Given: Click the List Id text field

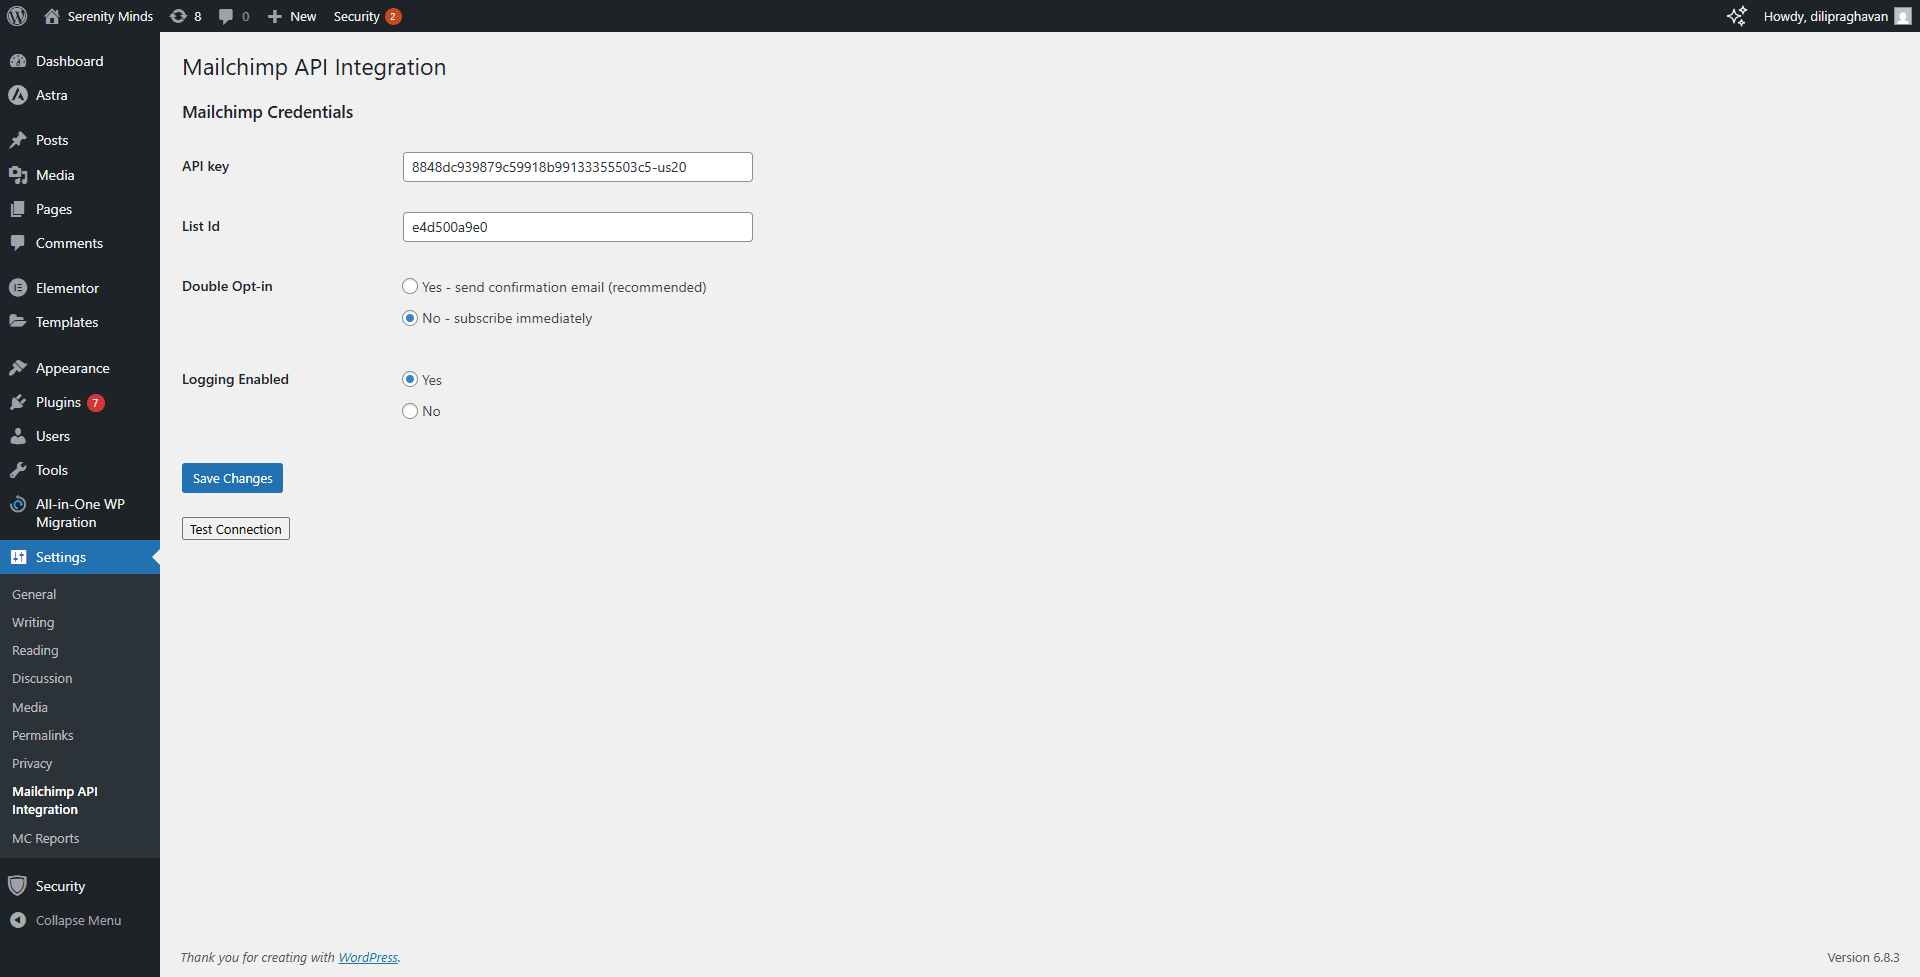Looking at the screenshot, I should 577,227.
